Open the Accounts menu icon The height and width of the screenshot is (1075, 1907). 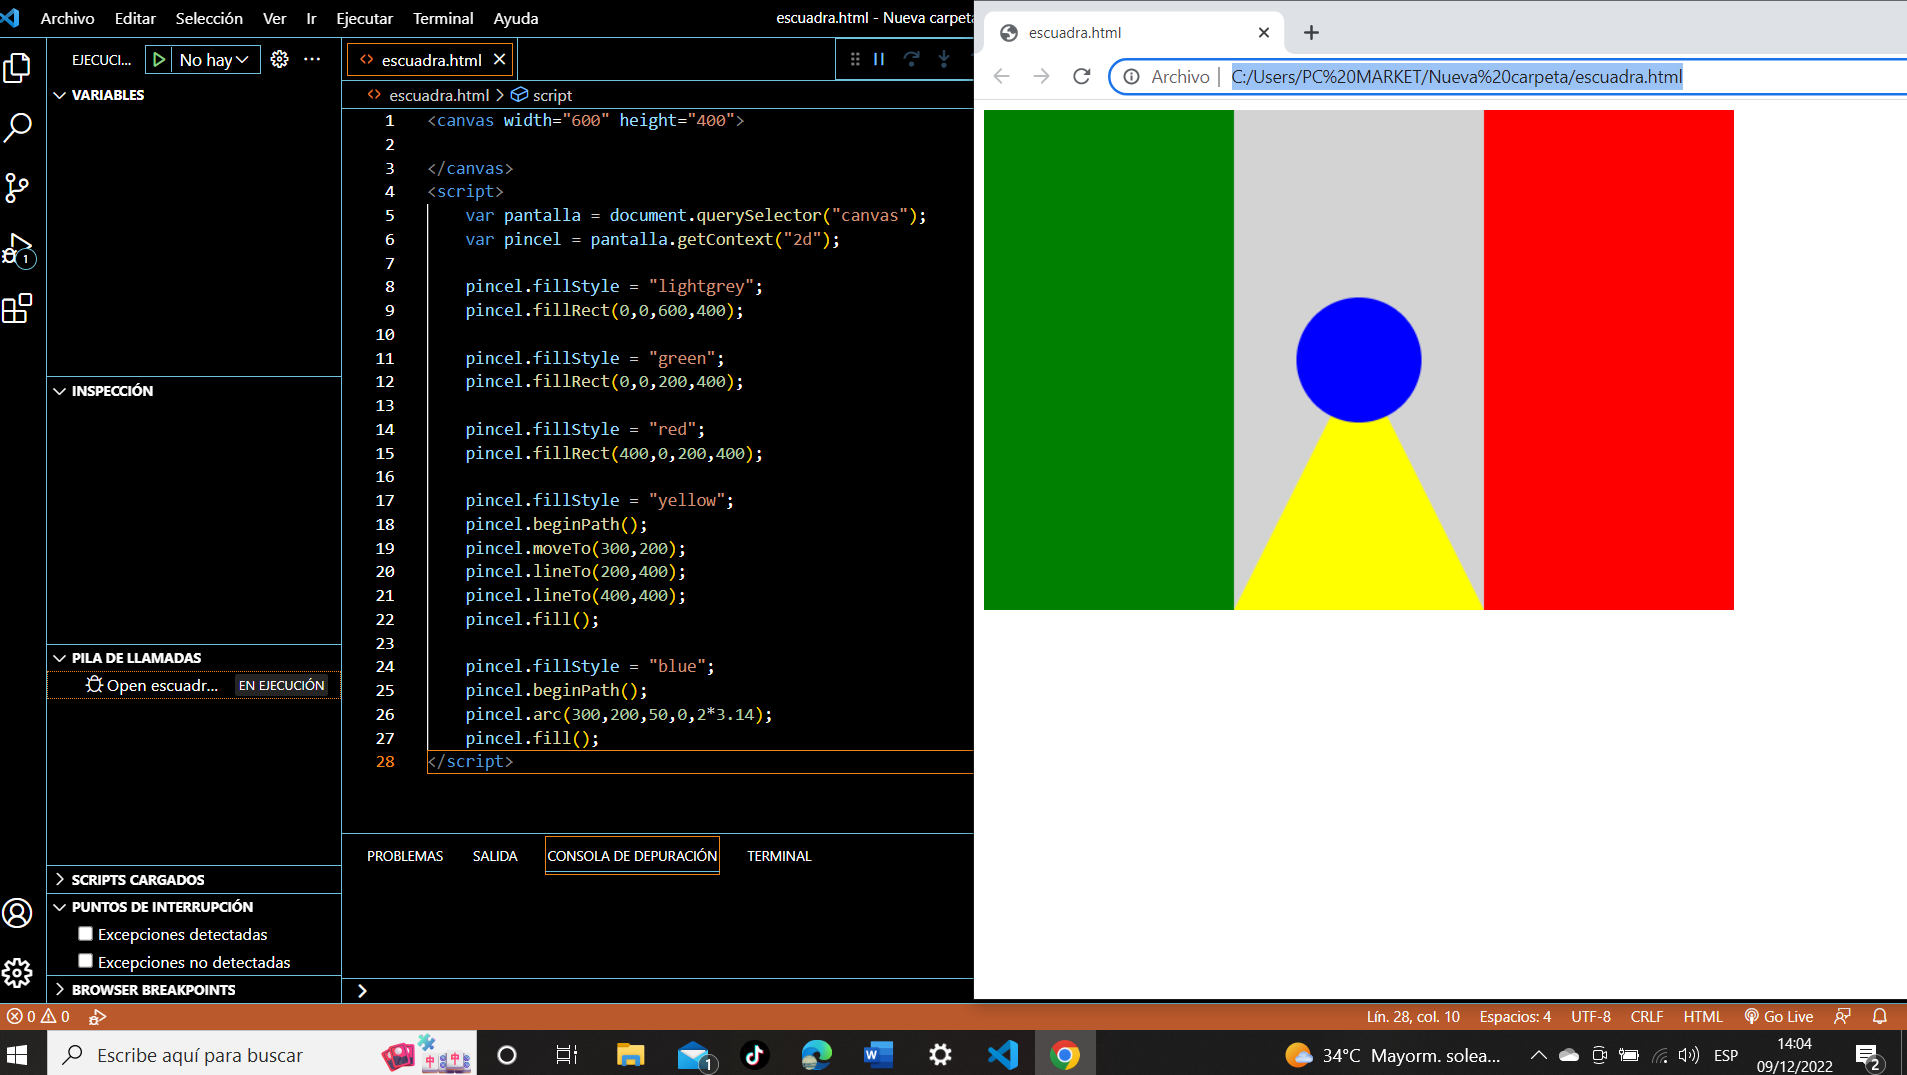[18, 913]
